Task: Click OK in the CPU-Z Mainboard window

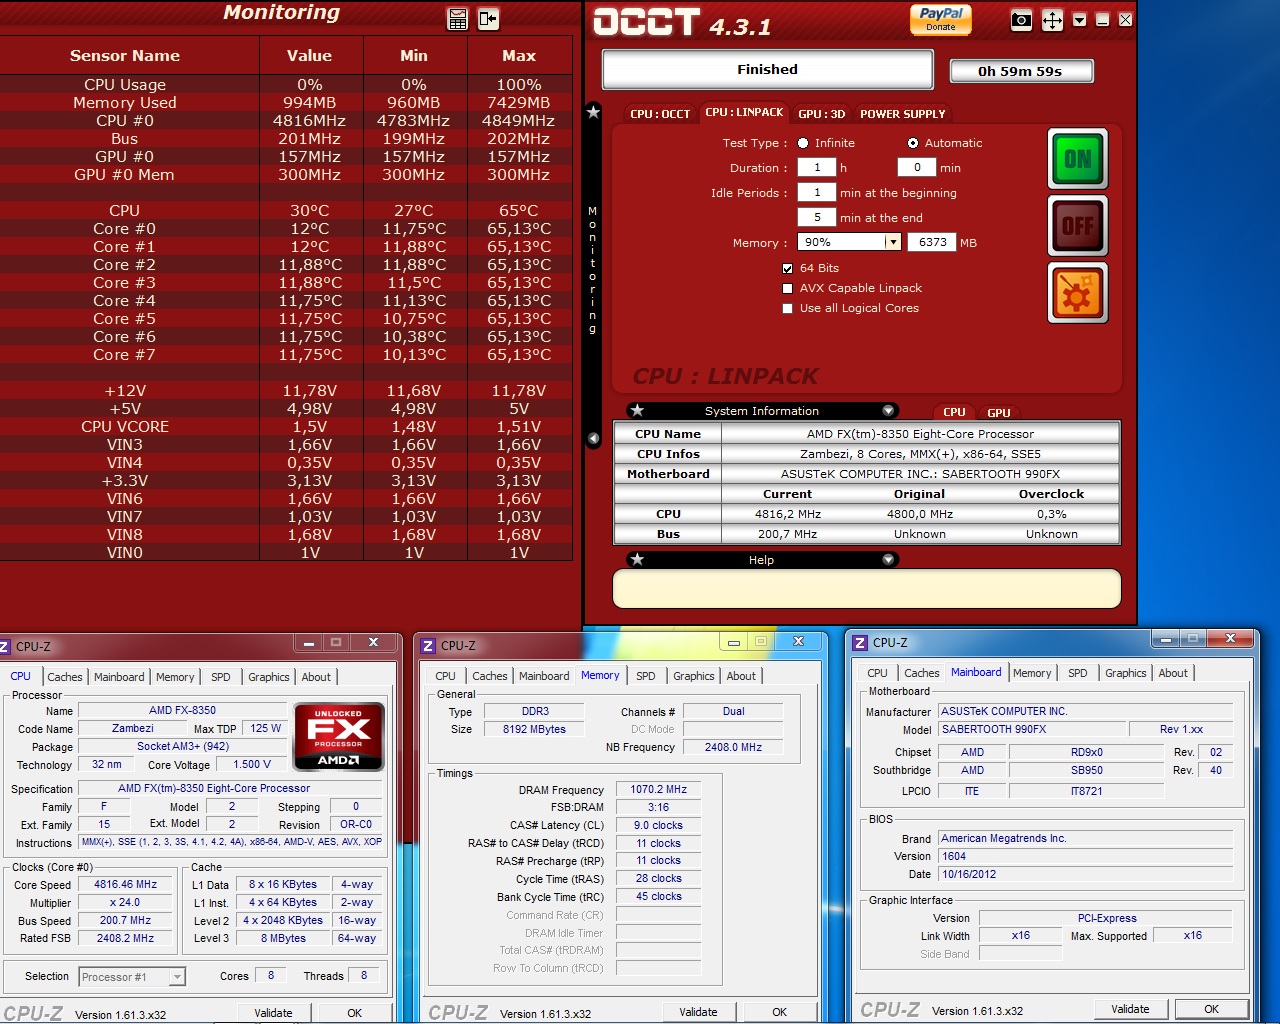Action: click(x=1212, y=1009)
